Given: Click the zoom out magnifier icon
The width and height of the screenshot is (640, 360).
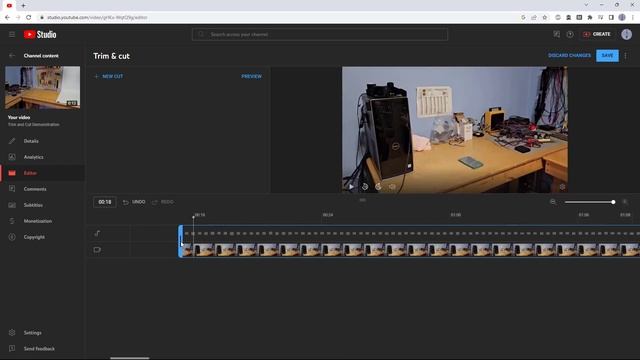Looking at the screenshot, I should [x=553, y=202].
